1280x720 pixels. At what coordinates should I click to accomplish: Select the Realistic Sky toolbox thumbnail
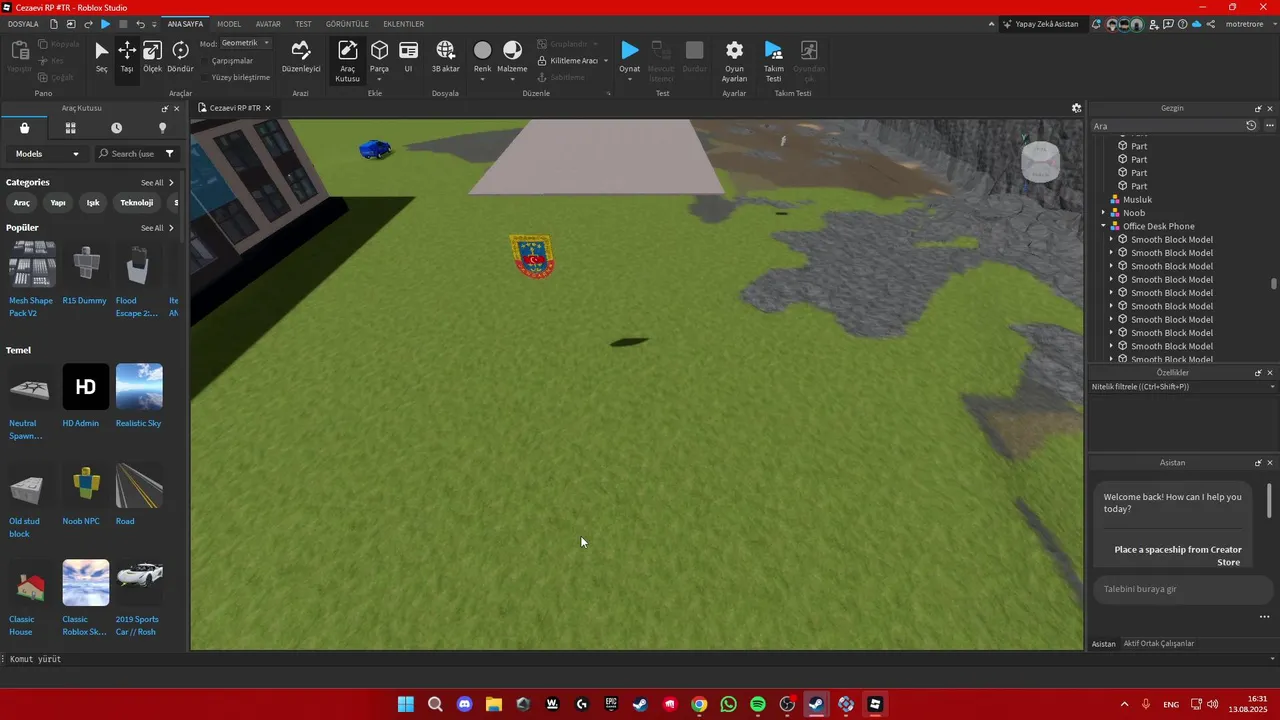click(x=139, y=387)
